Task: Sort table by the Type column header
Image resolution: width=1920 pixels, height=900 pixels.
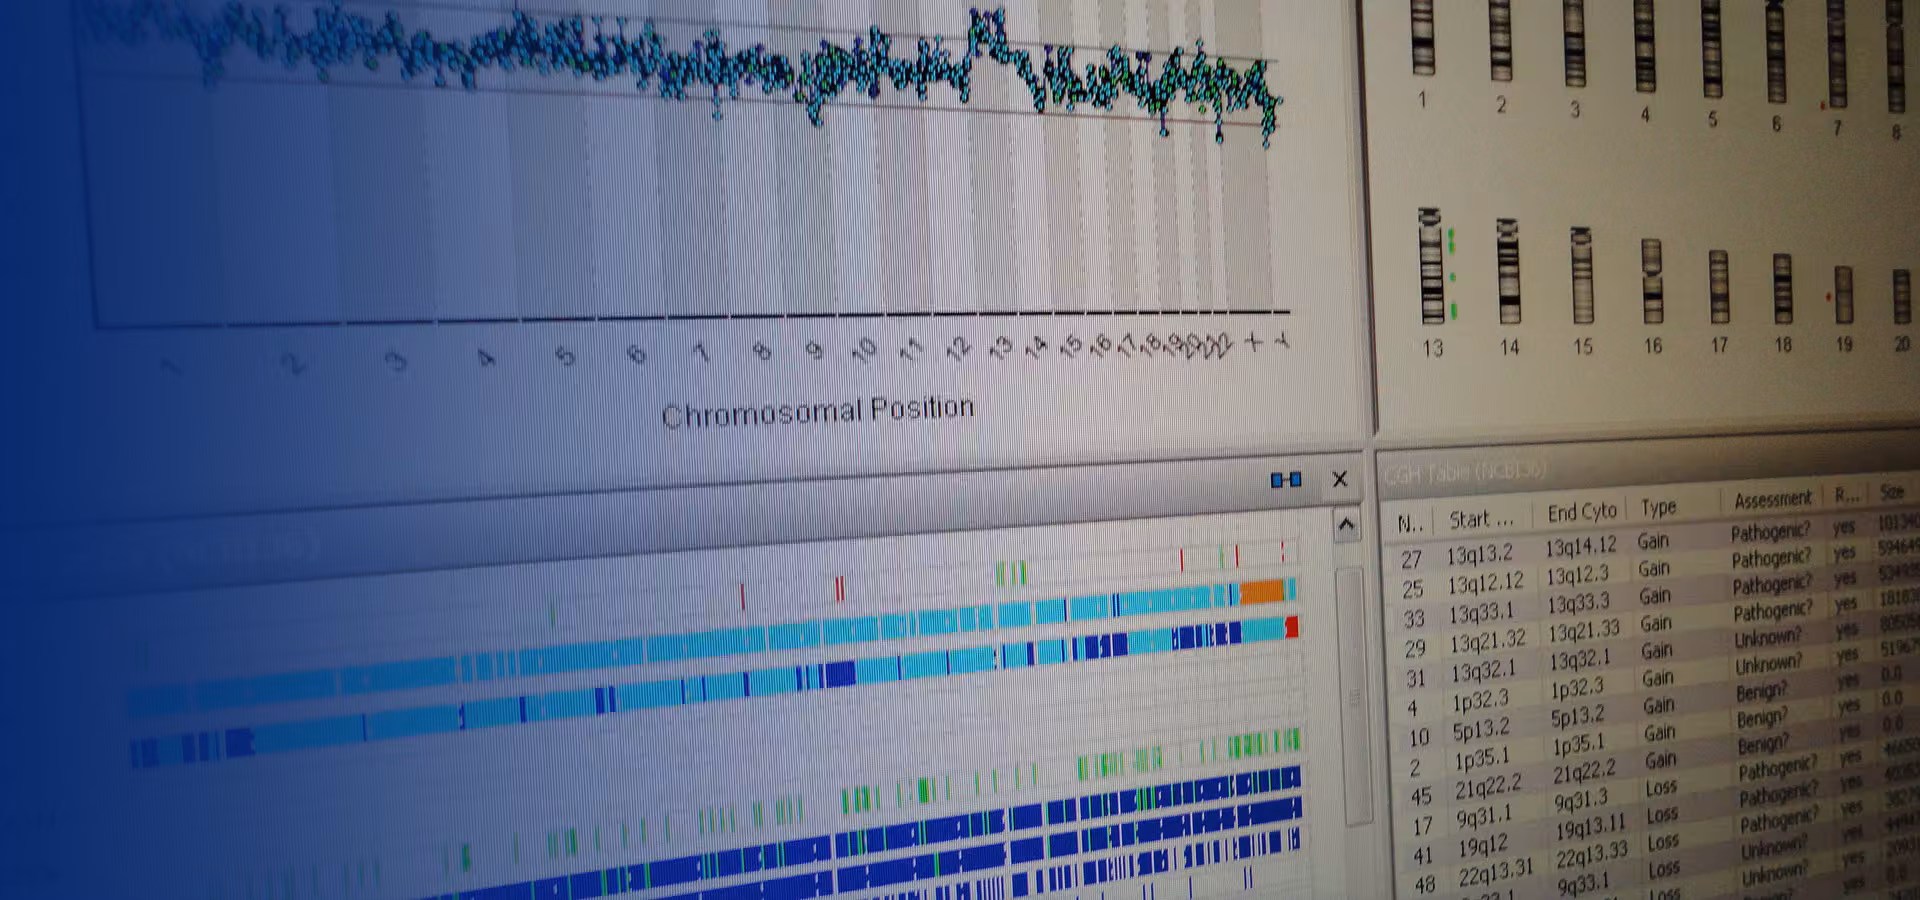Action: [1658, 508]
